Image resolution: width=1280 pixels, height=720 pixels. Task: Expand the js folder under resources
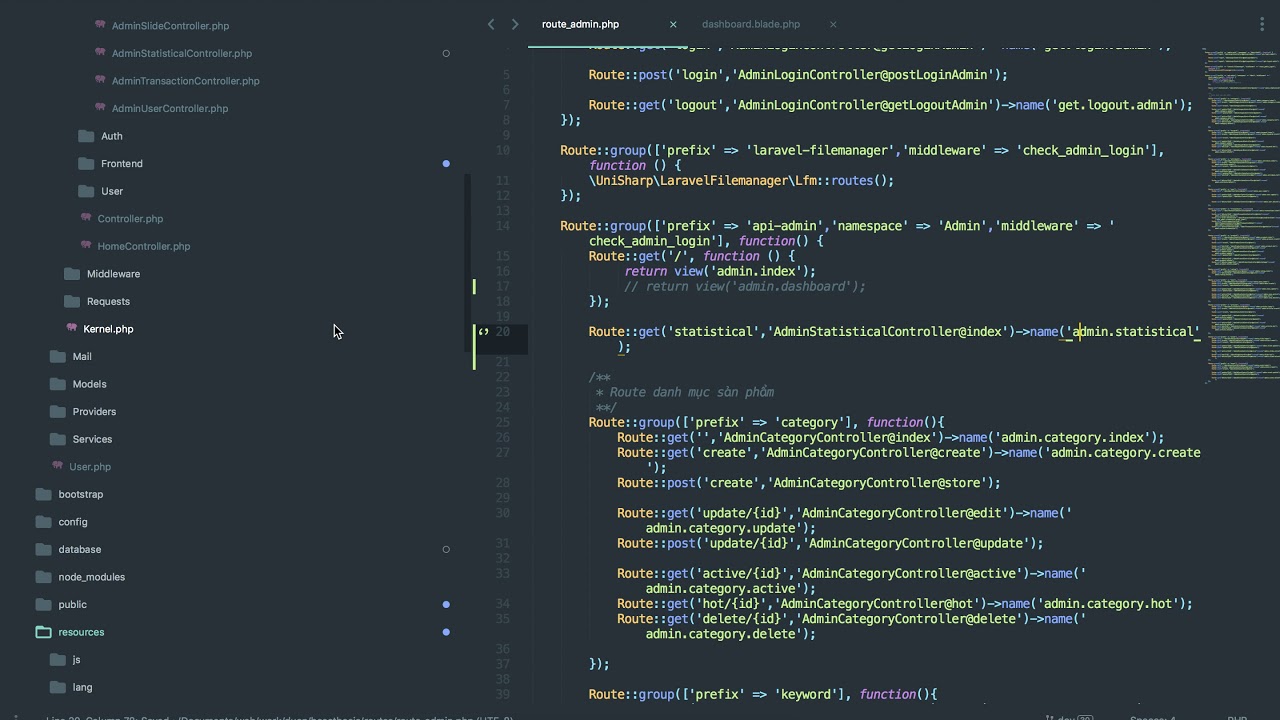click(76, 660)
